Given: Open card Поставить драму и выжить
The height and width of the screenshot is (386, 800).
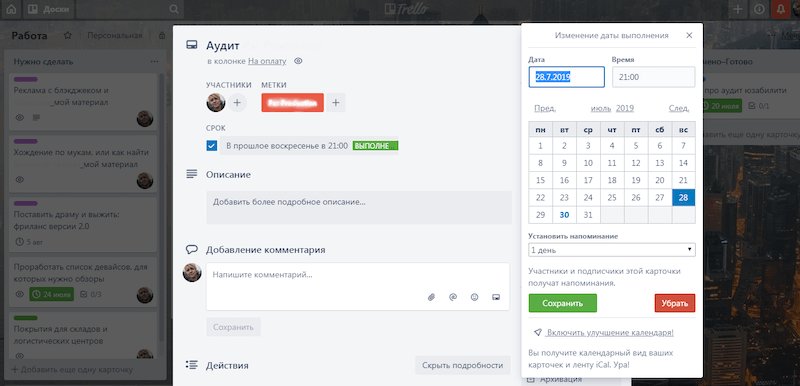Looking at the screenshot, I should pyautogui.click(x=84, y=224).
